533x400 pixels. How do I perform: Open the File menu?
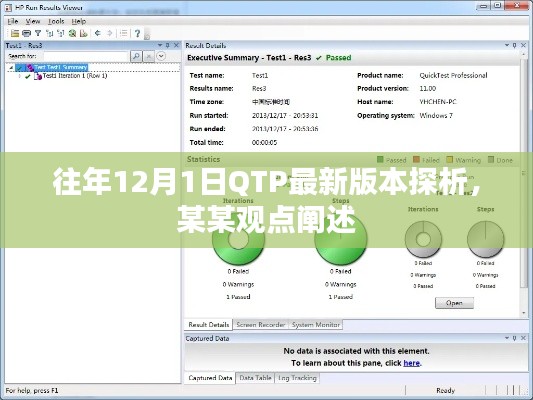point(13,21)
